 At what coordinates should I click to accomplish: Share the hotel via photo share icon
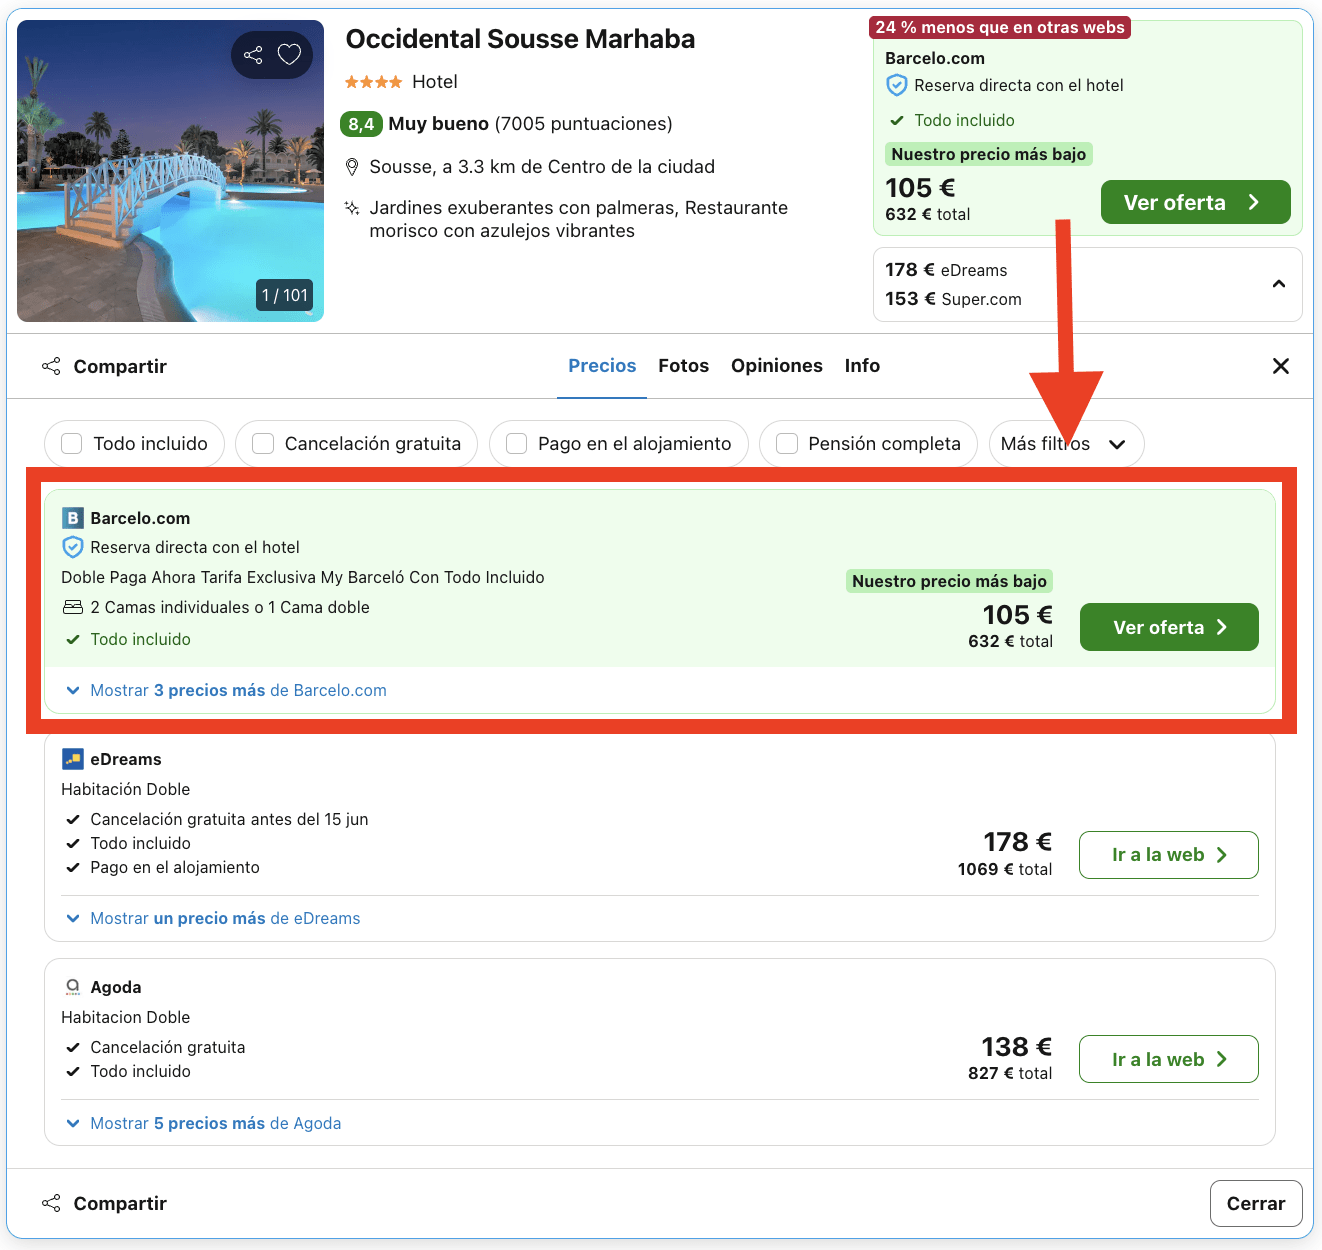[x=254, y=55]
